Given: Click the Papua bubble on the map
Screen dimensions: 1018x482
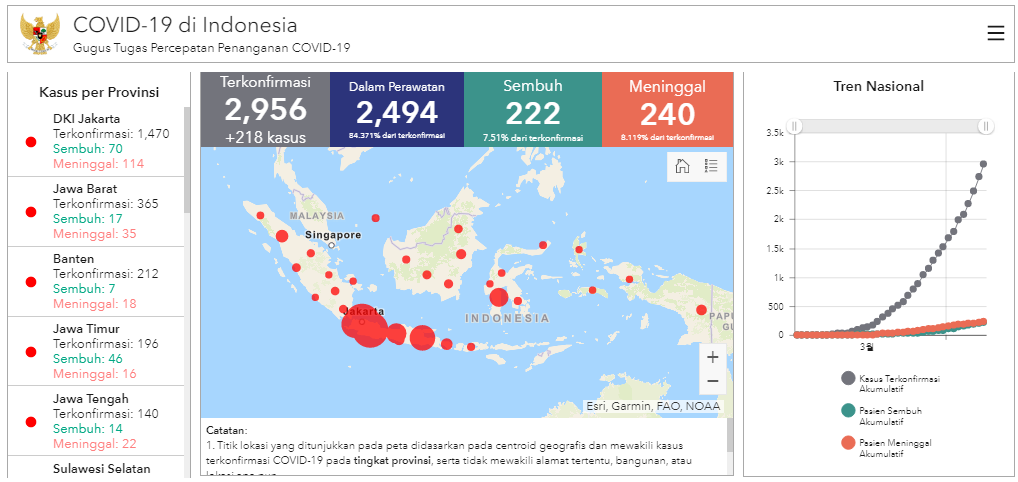Looking at the screenshot, I should [701, 310].
